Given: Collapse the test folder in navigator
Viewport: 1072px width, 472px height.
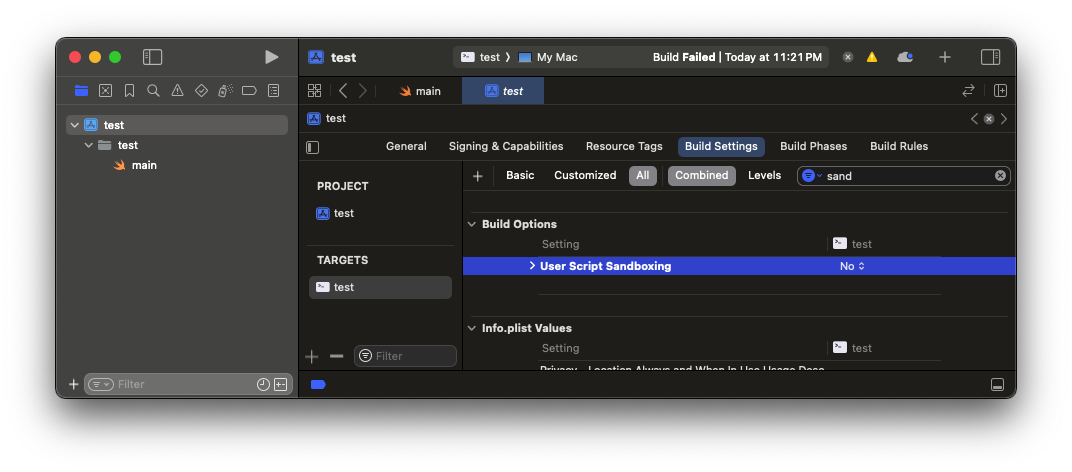Looking at the screenshot, I should 88,145.
